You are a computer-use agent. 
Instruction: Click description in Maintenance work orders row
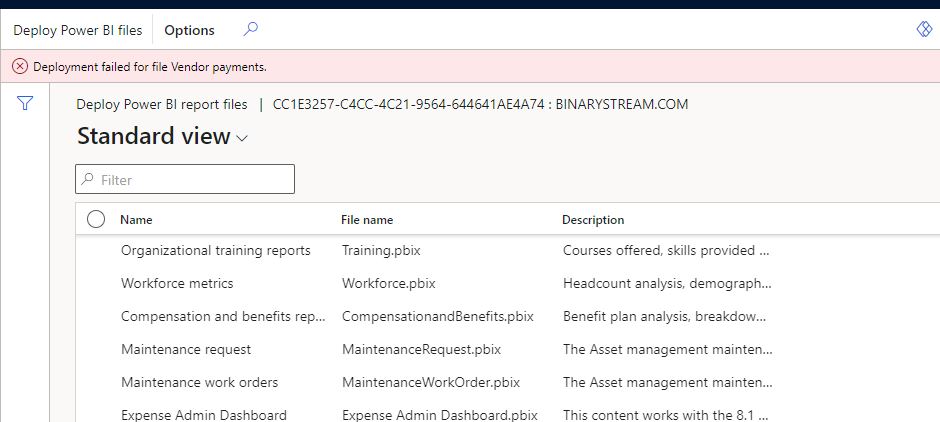click(668, 382)
